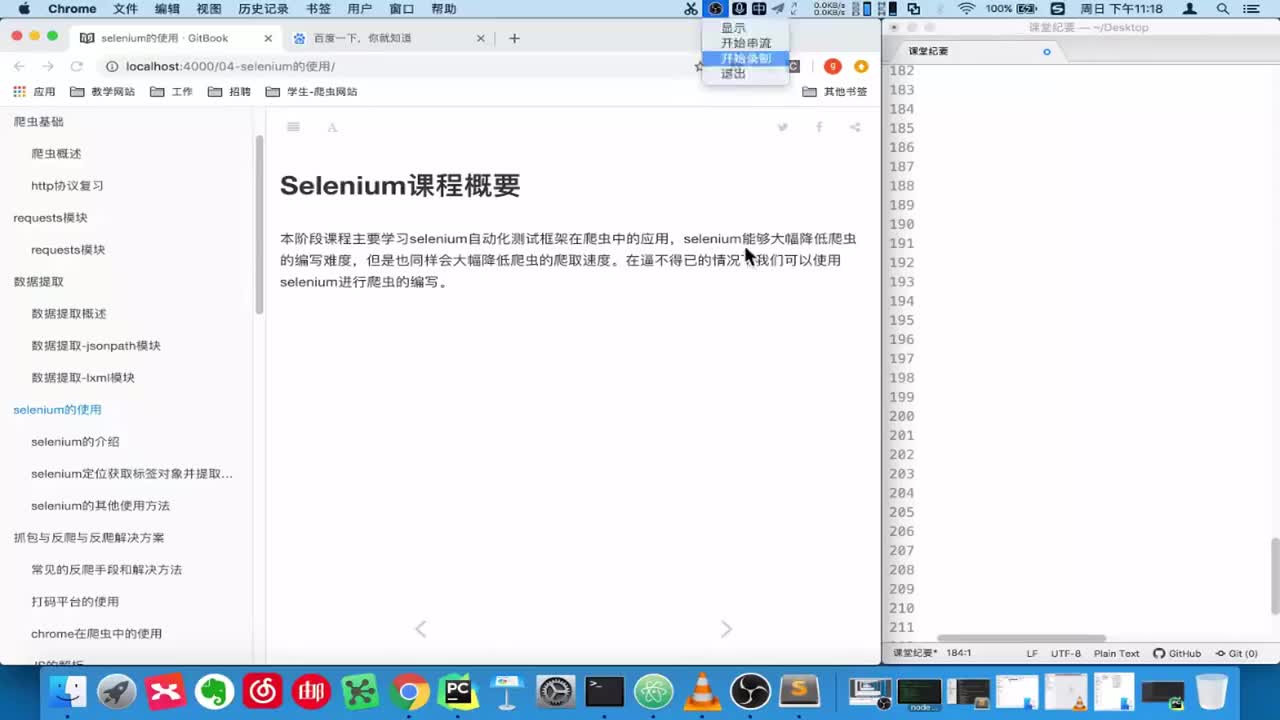This screenshot has height=720, width=1280.
Task: Open the 学生-爬虫网站 bookmark folder
Action: [x=311, y=91]
